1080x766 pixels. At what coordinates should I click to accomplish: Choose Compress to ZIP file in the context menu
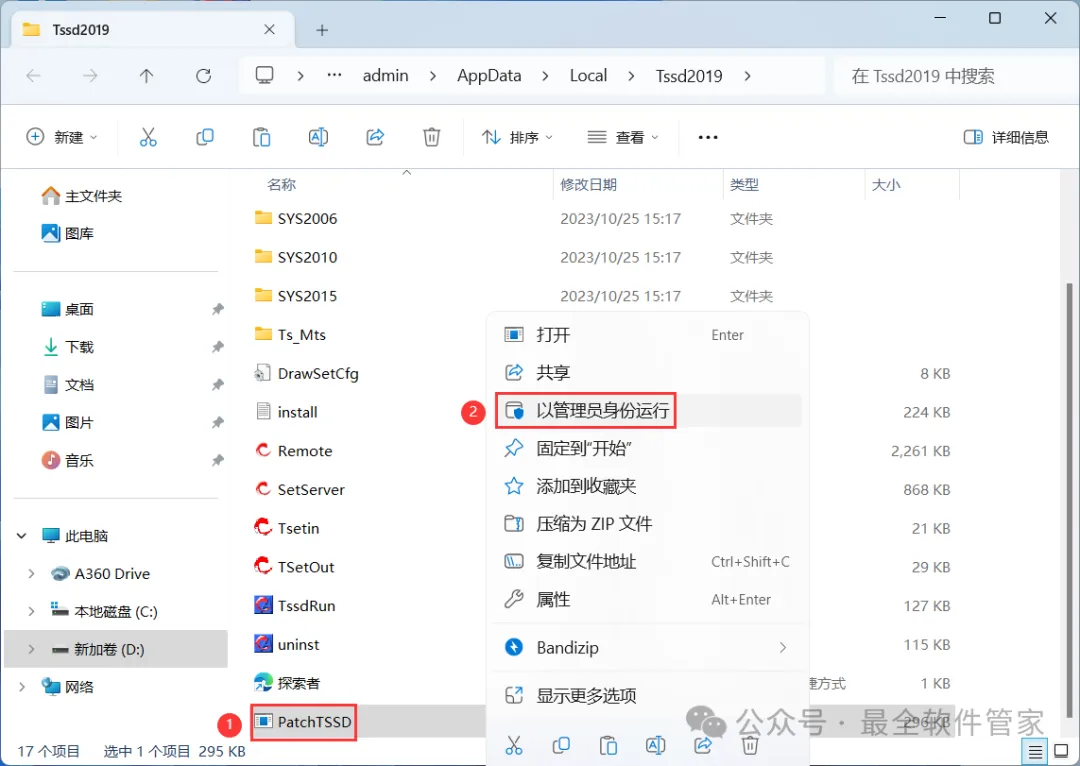tap(648, 524)
